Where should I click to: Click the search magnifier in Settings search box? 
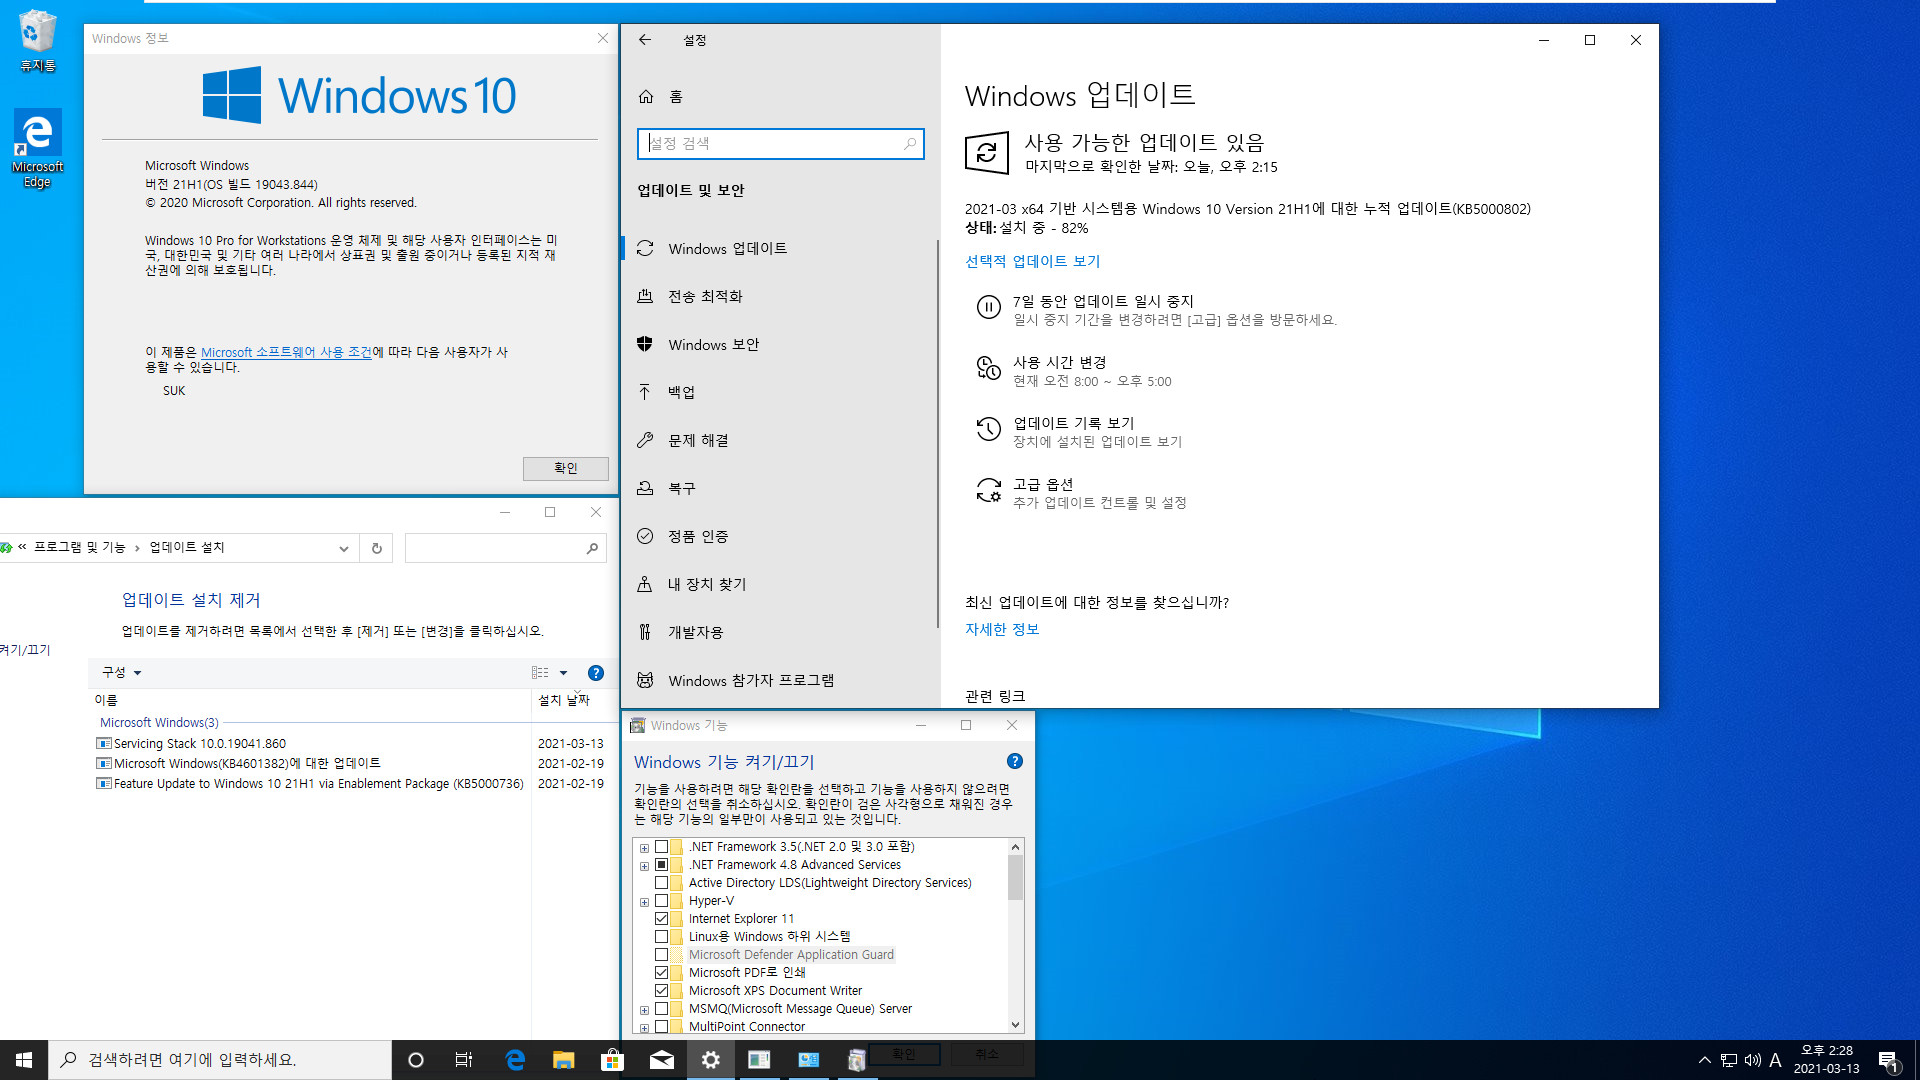point(909,144)
